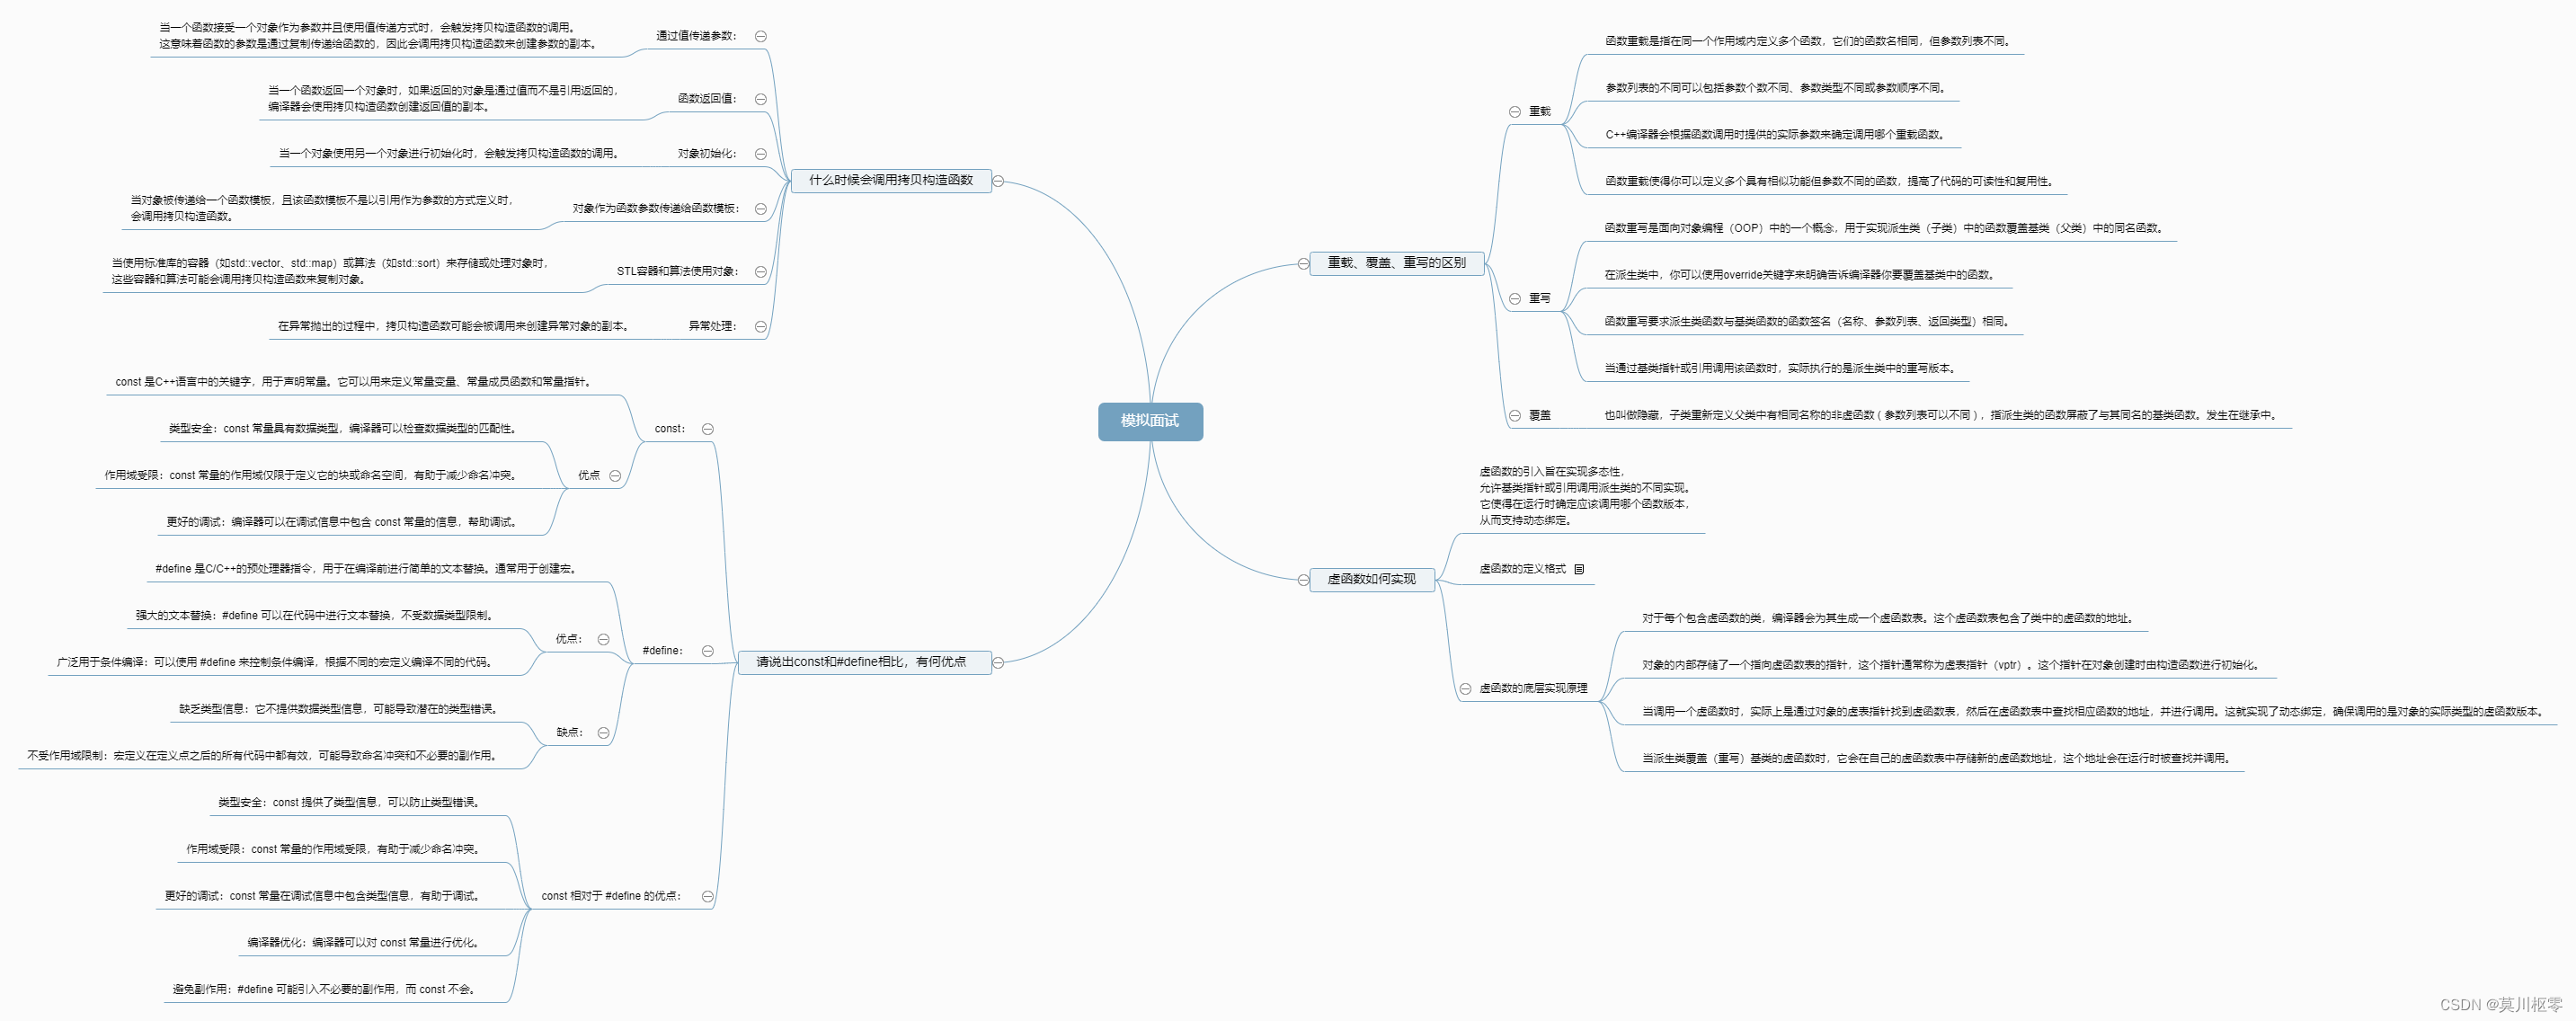The image size is (2576, 1021).
Task: Collapse circle next to 通过值传递参数
Action: click(x=761, y=37)
